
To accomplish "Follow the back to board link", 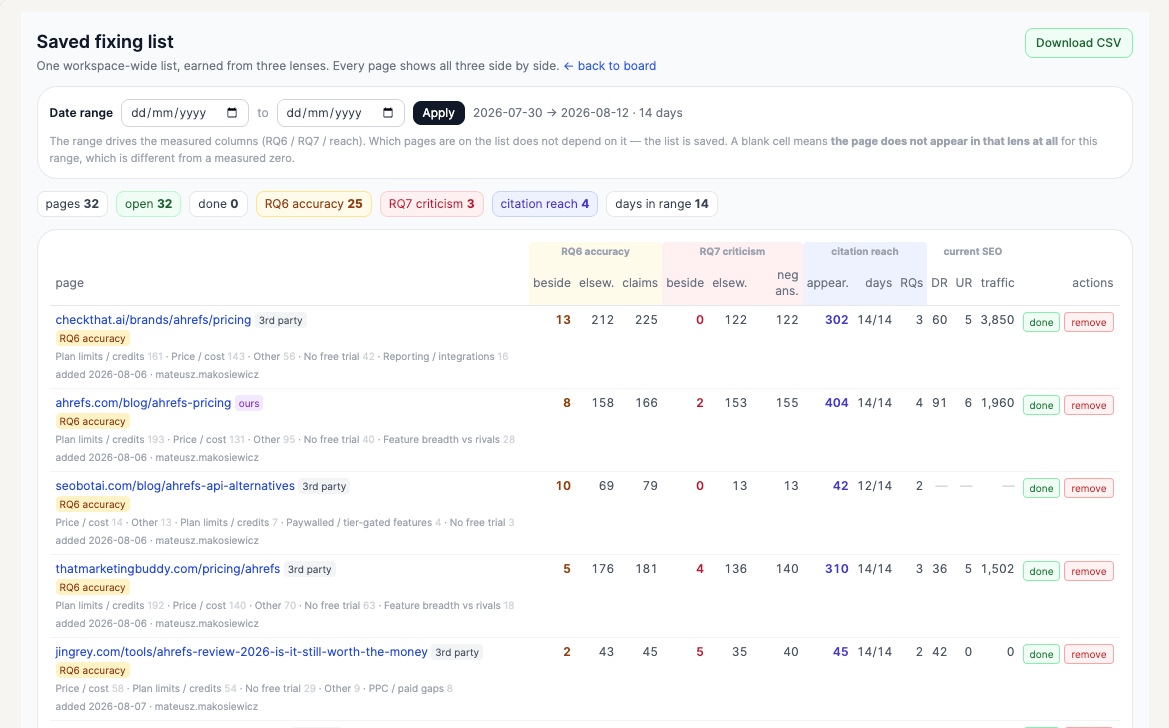I will (610, 66).
